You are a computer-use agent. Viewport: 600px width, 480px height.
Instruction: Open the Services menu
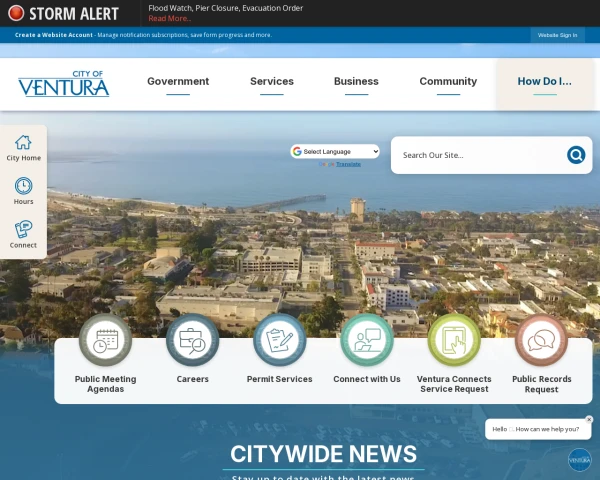[x=272, y=81]
